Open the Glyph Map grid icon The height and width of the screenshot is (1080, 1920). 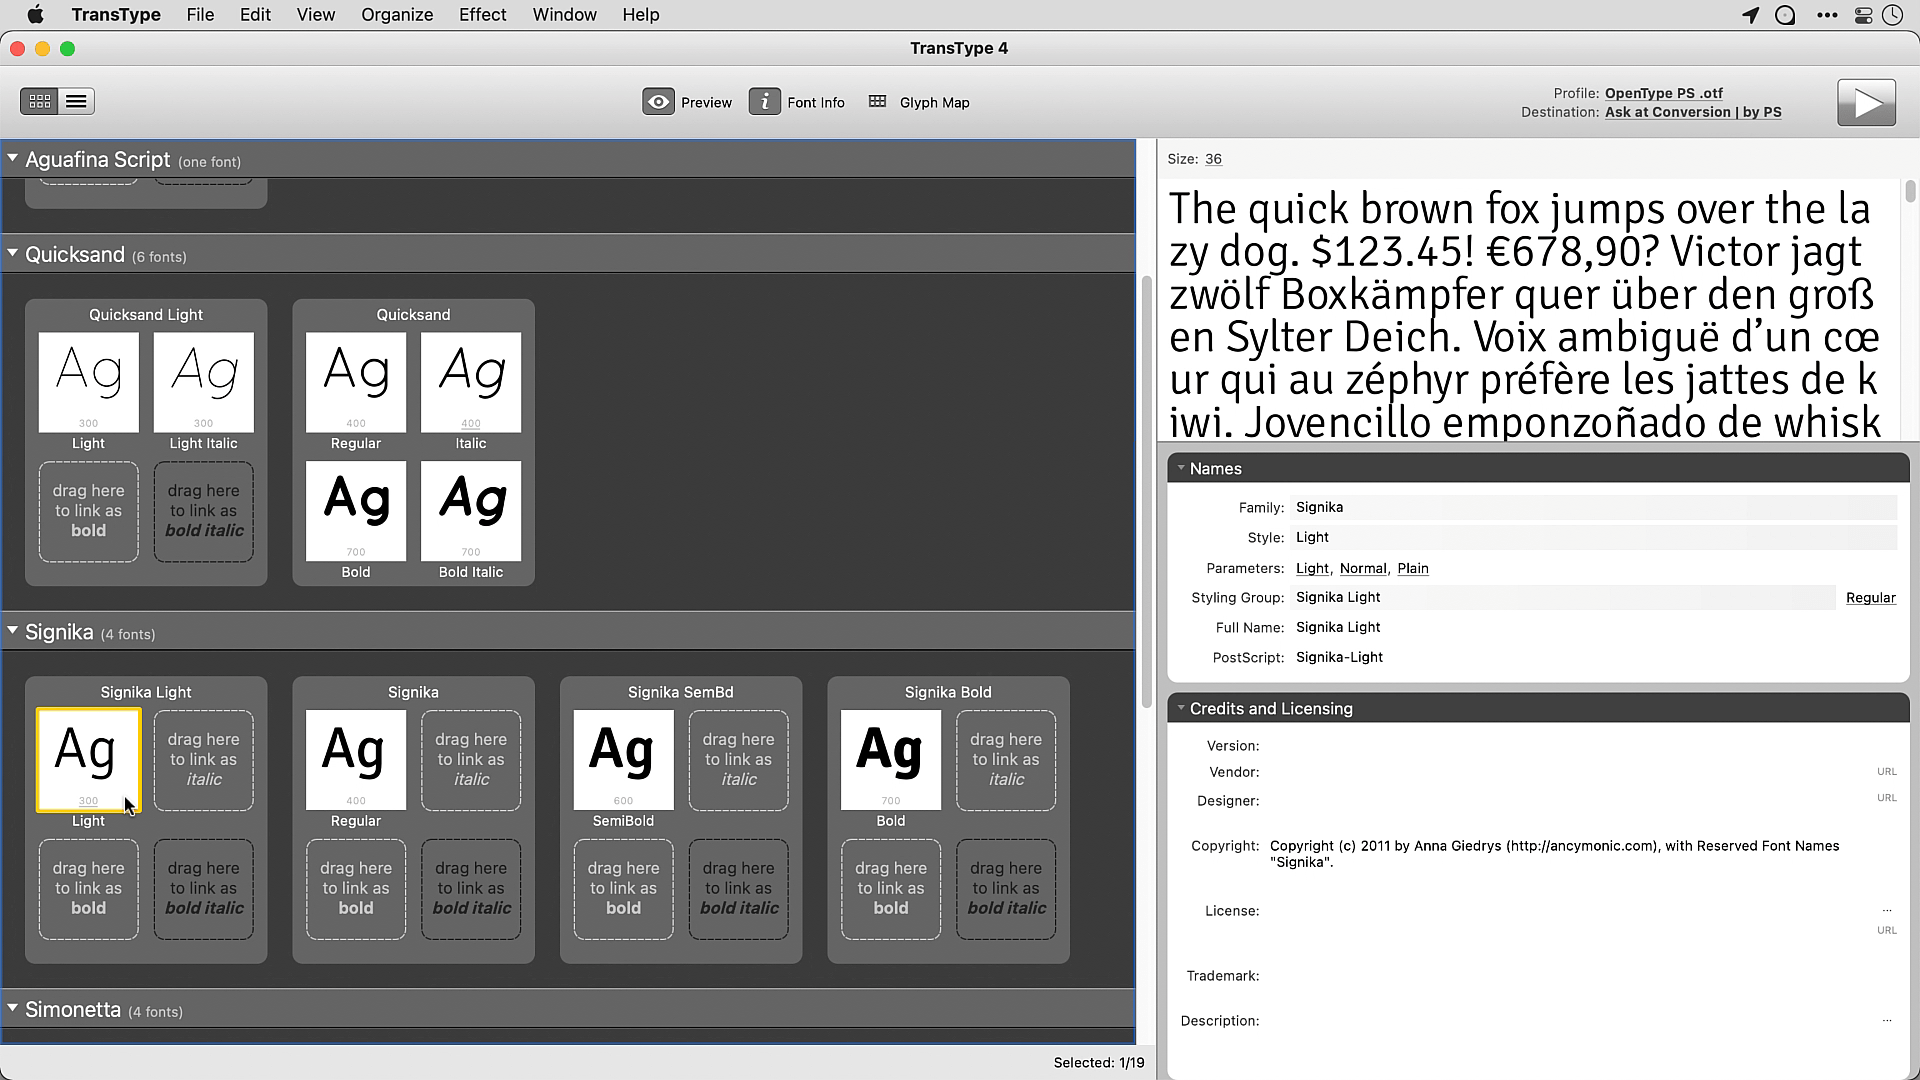[x=877, y=102]
